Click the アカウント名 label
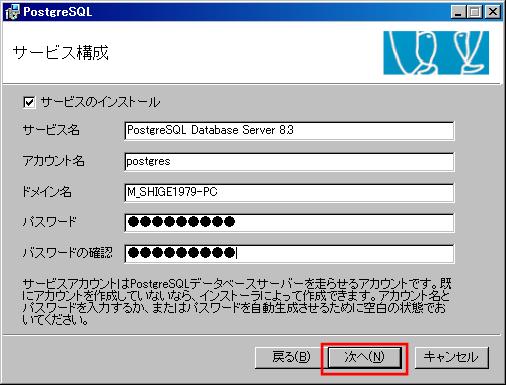Screen dimensions: 506x385 pyautogui.click(x=53, y=161)
